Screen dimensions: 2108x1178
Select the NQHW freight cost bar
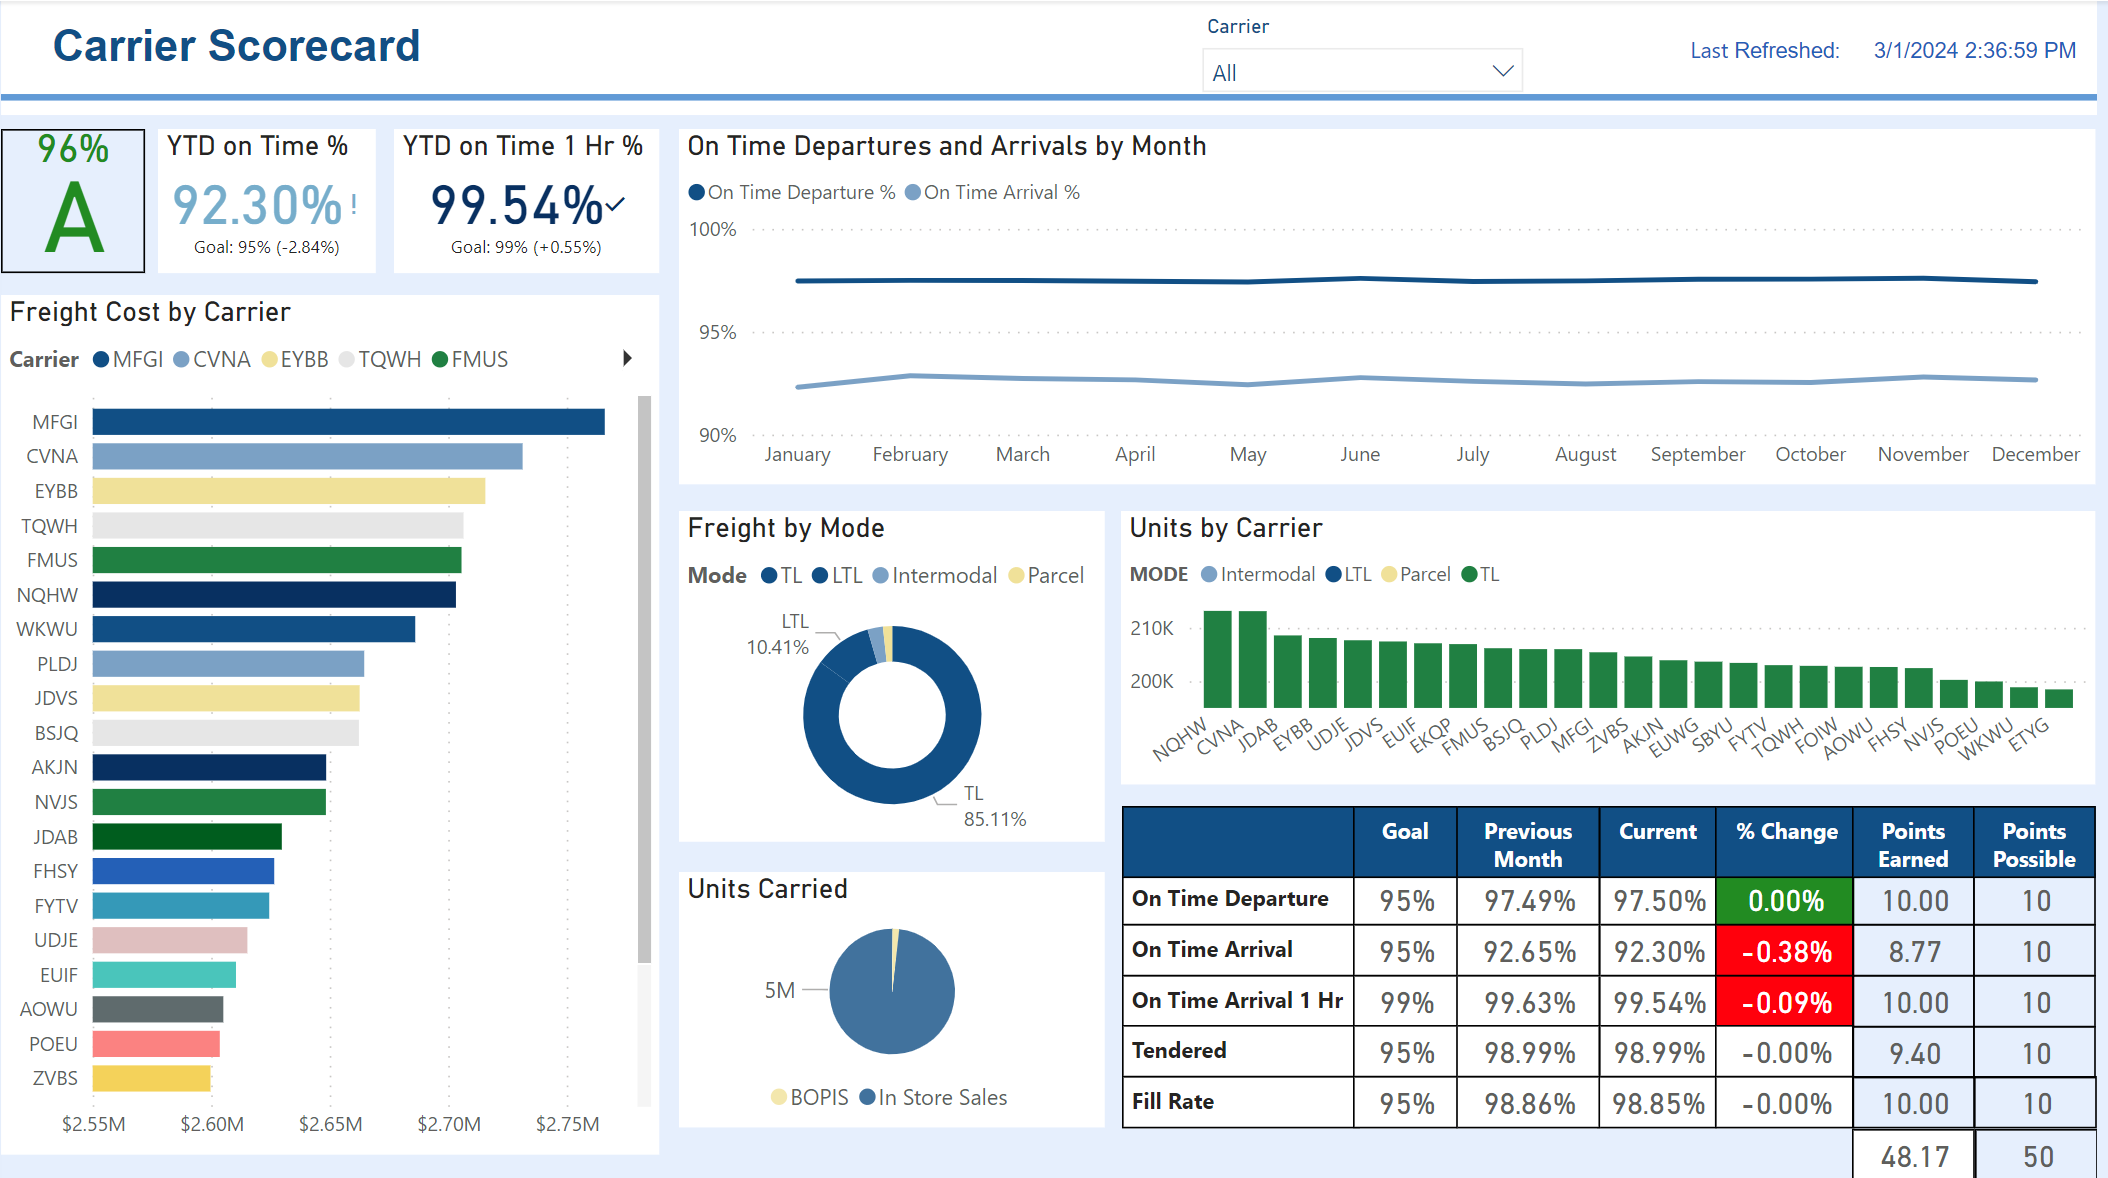tap(274, 595)
